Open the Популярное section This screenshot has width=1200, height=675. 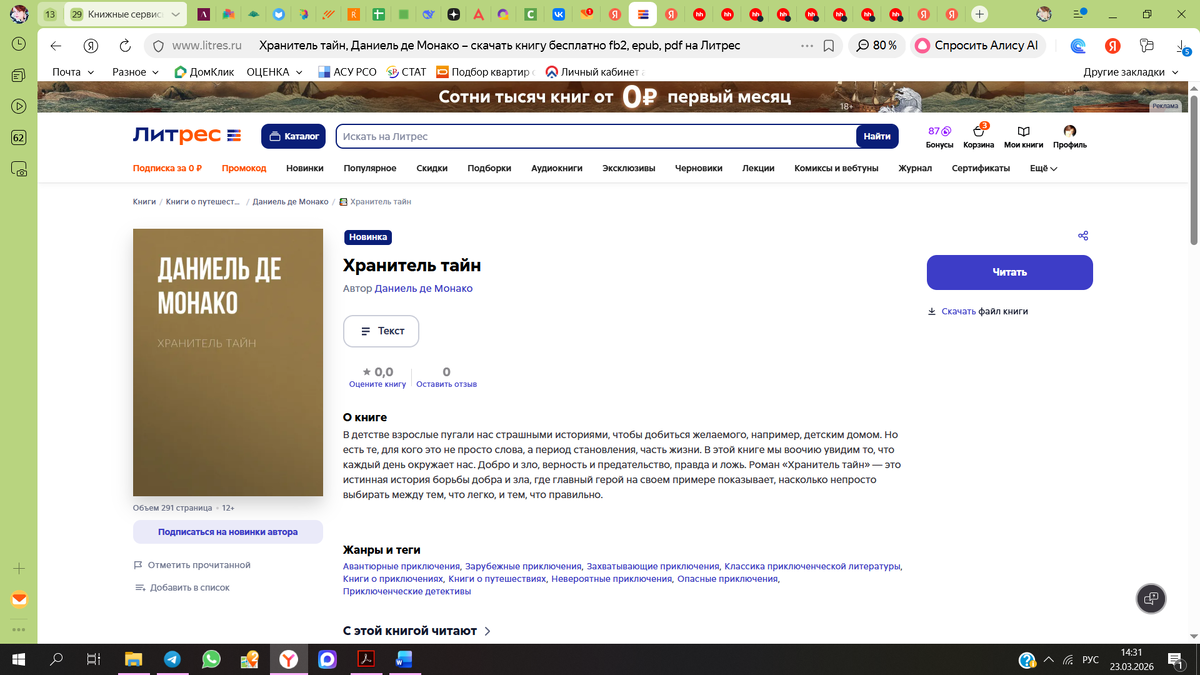(x=370, y=168)
